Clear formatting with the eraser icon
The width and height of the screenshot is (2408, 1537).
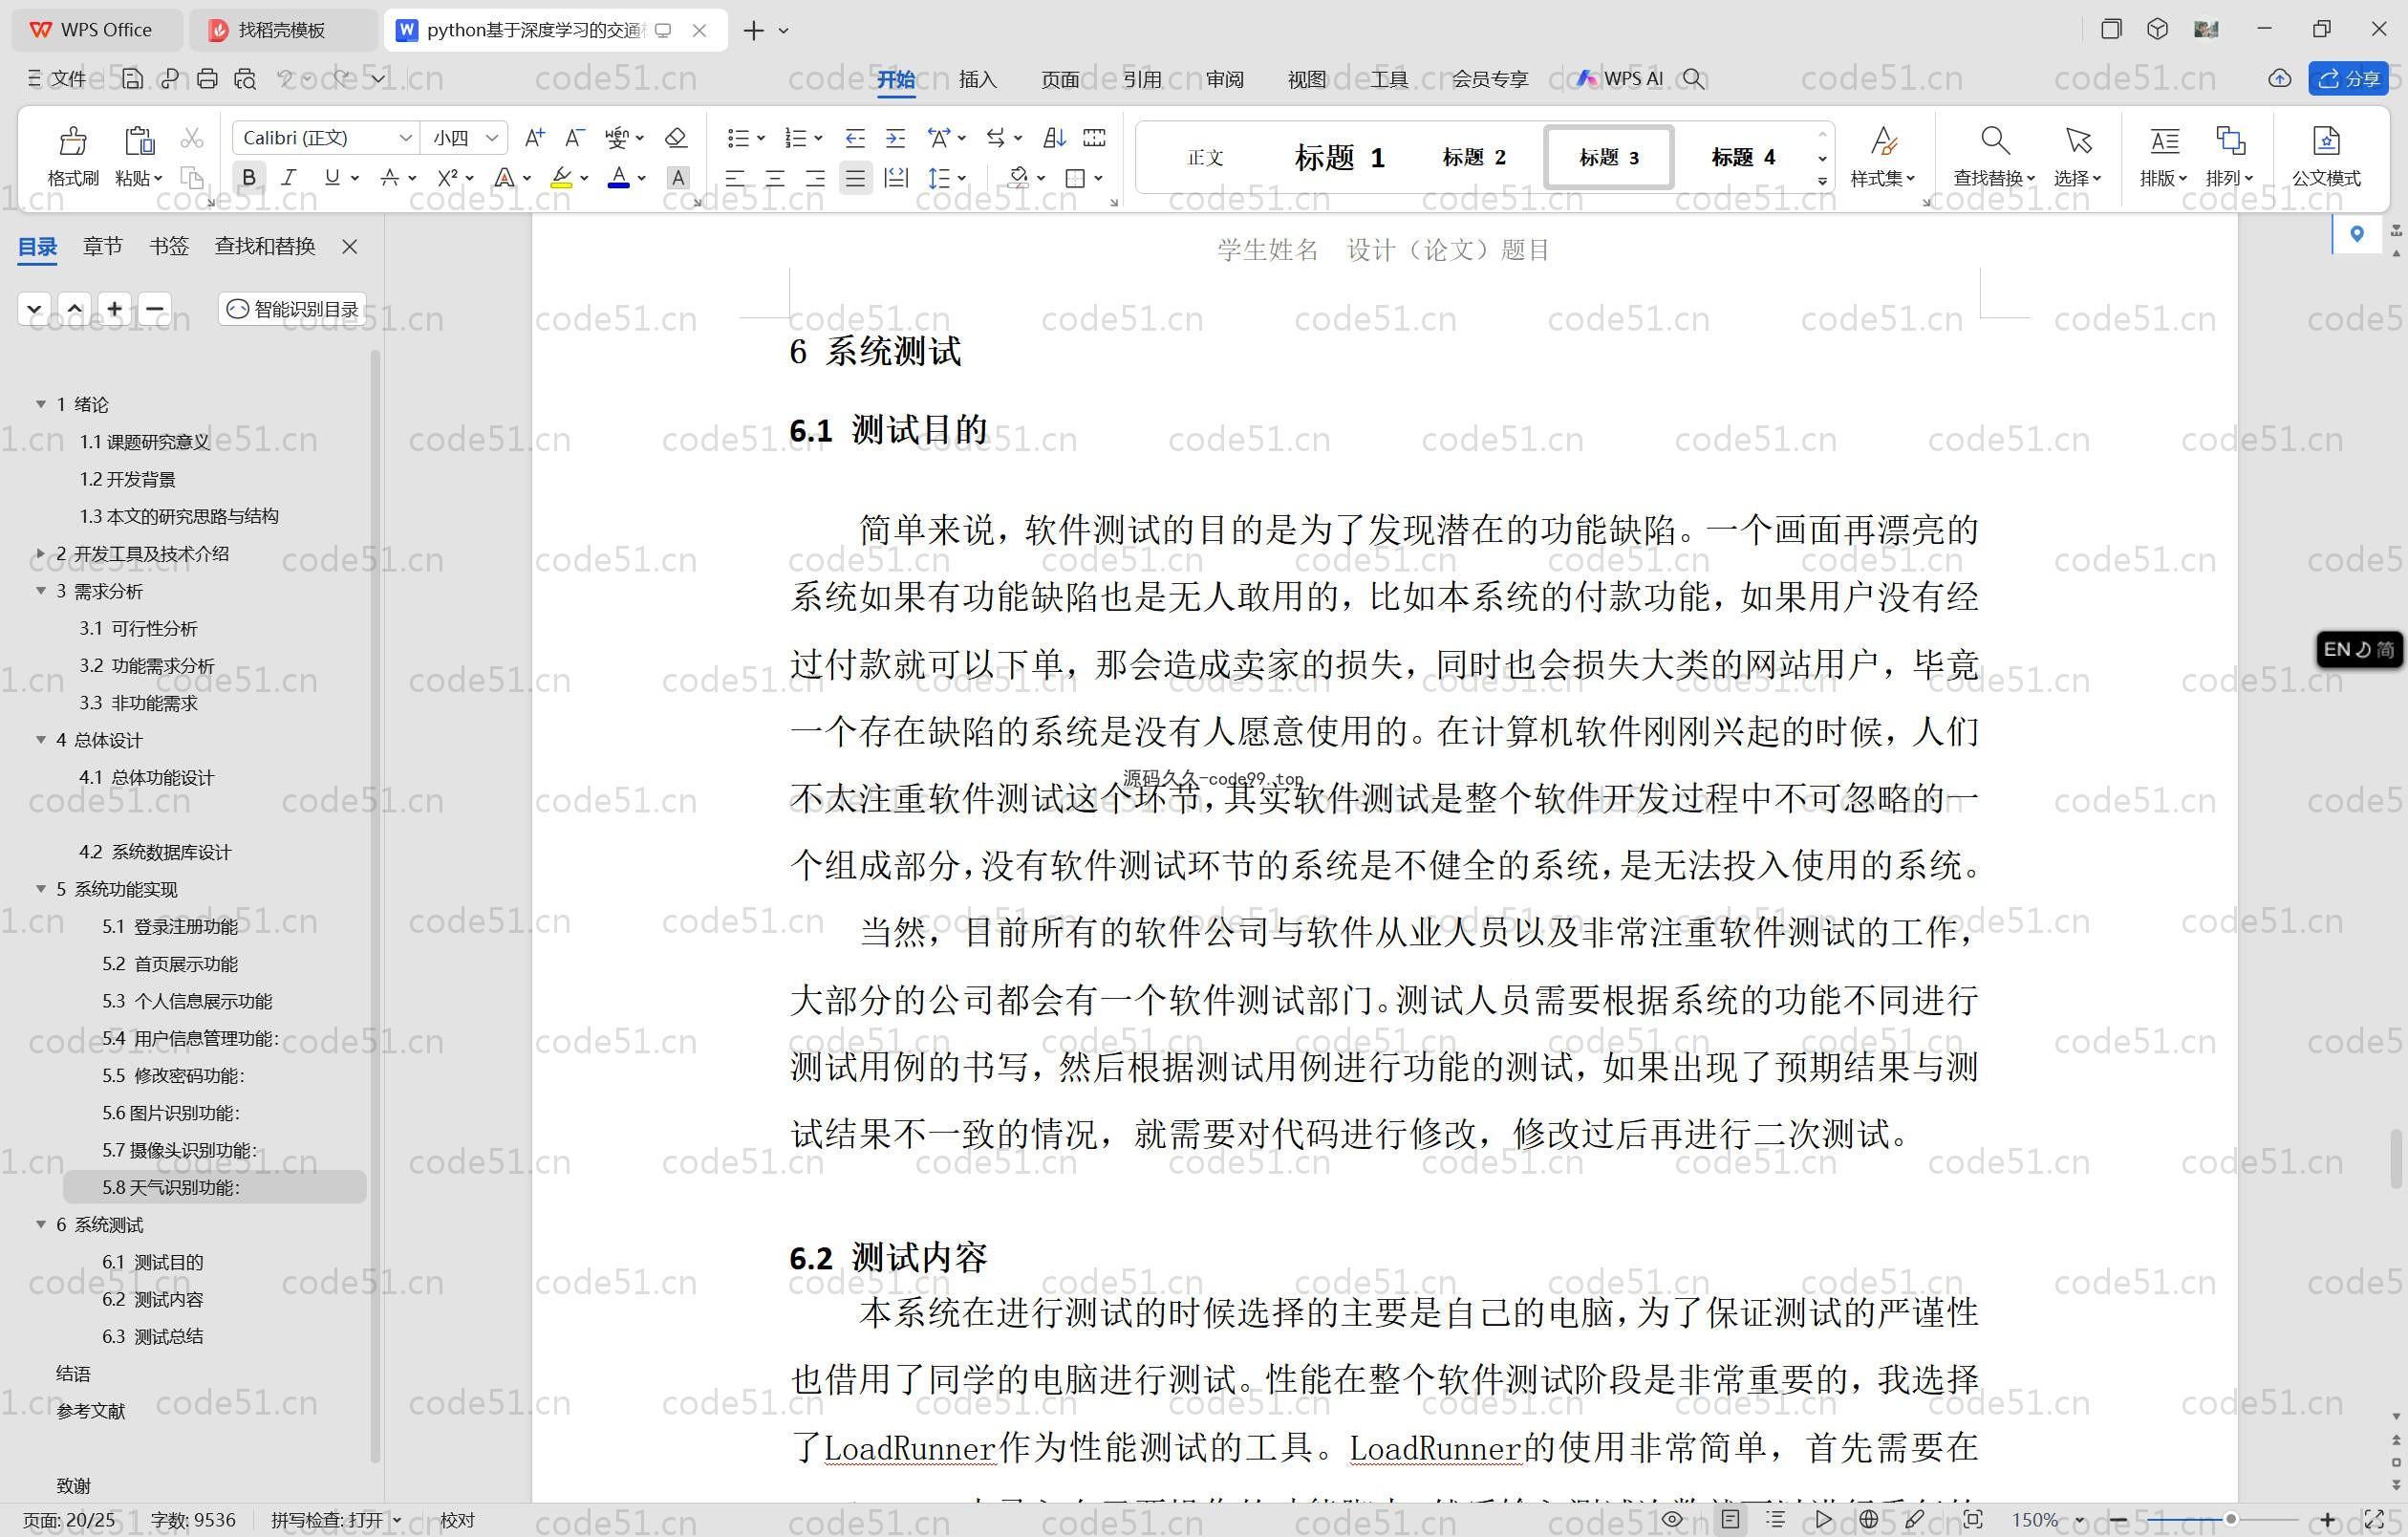coord(676,138)
